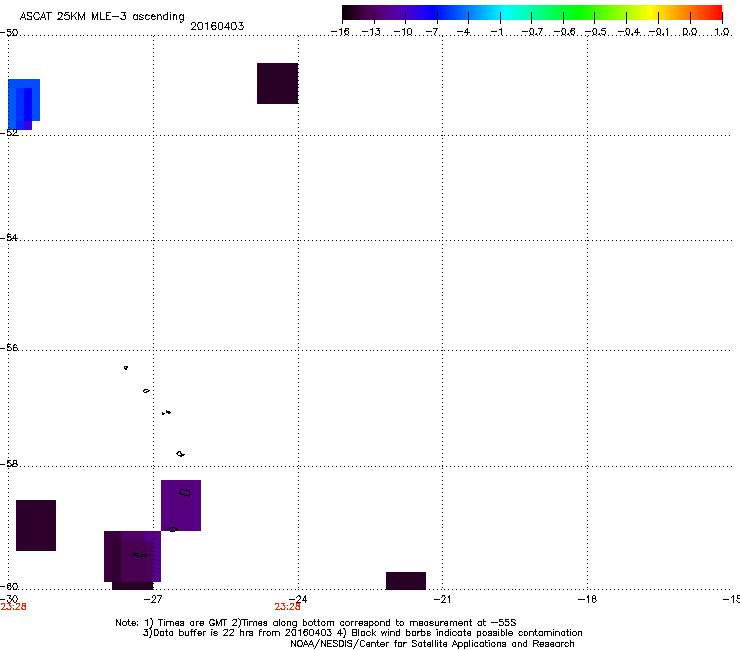Select the dark block left of -21 at the bottom

(x=406, y=581)
